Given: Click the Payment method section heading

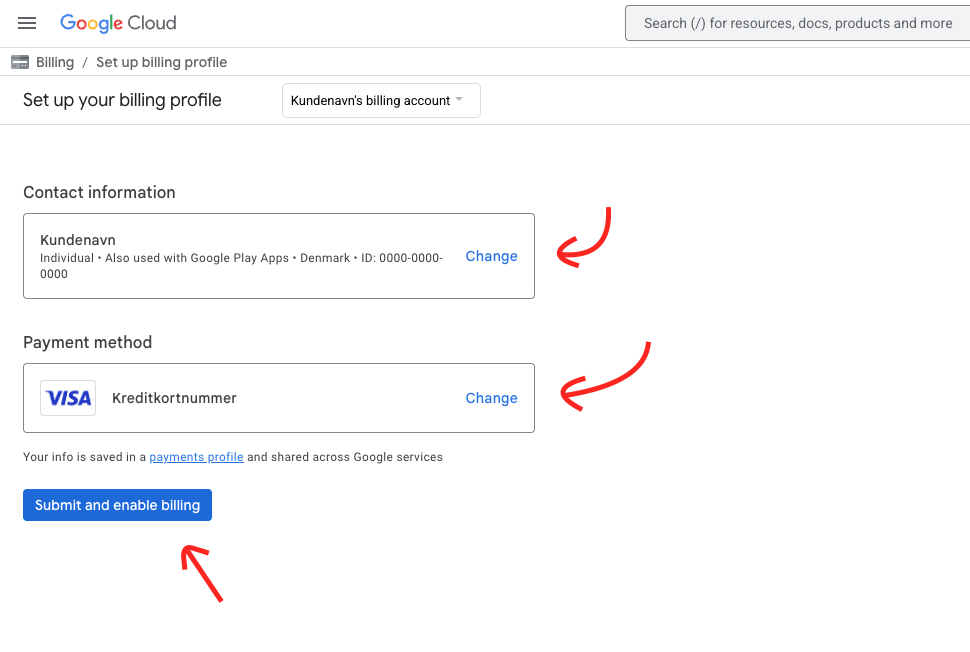Looking at the screenshot, I should [x=87, y=342].
